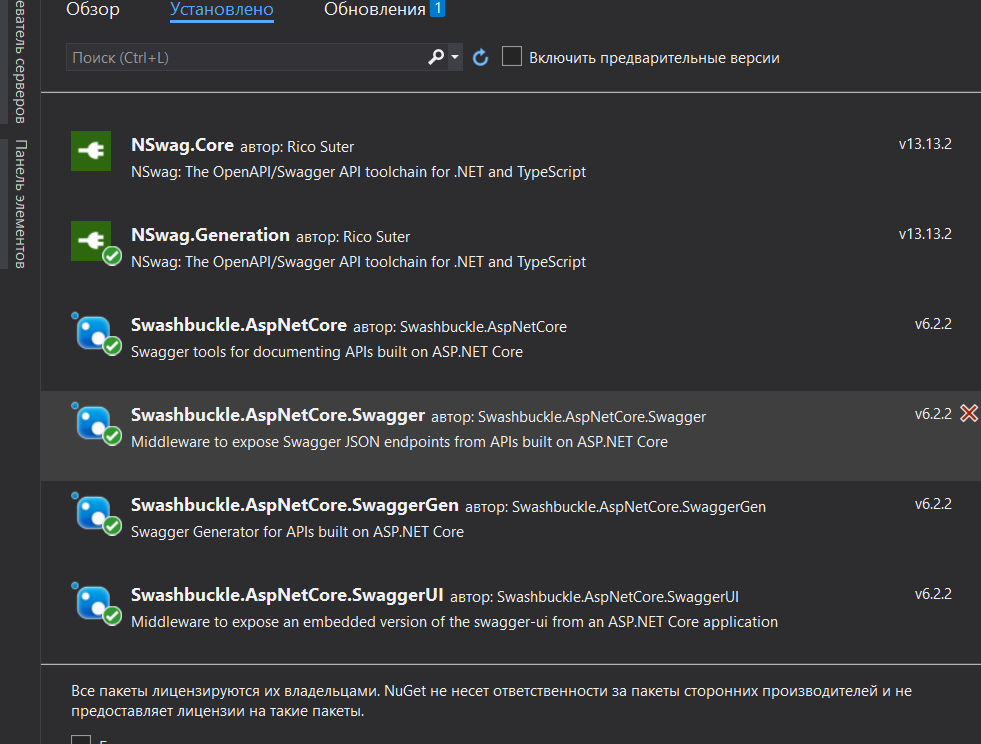Open the Панель элементов side panel
Image resolution: width=981 pixels, height=744 pixels.
coord(20,204)
